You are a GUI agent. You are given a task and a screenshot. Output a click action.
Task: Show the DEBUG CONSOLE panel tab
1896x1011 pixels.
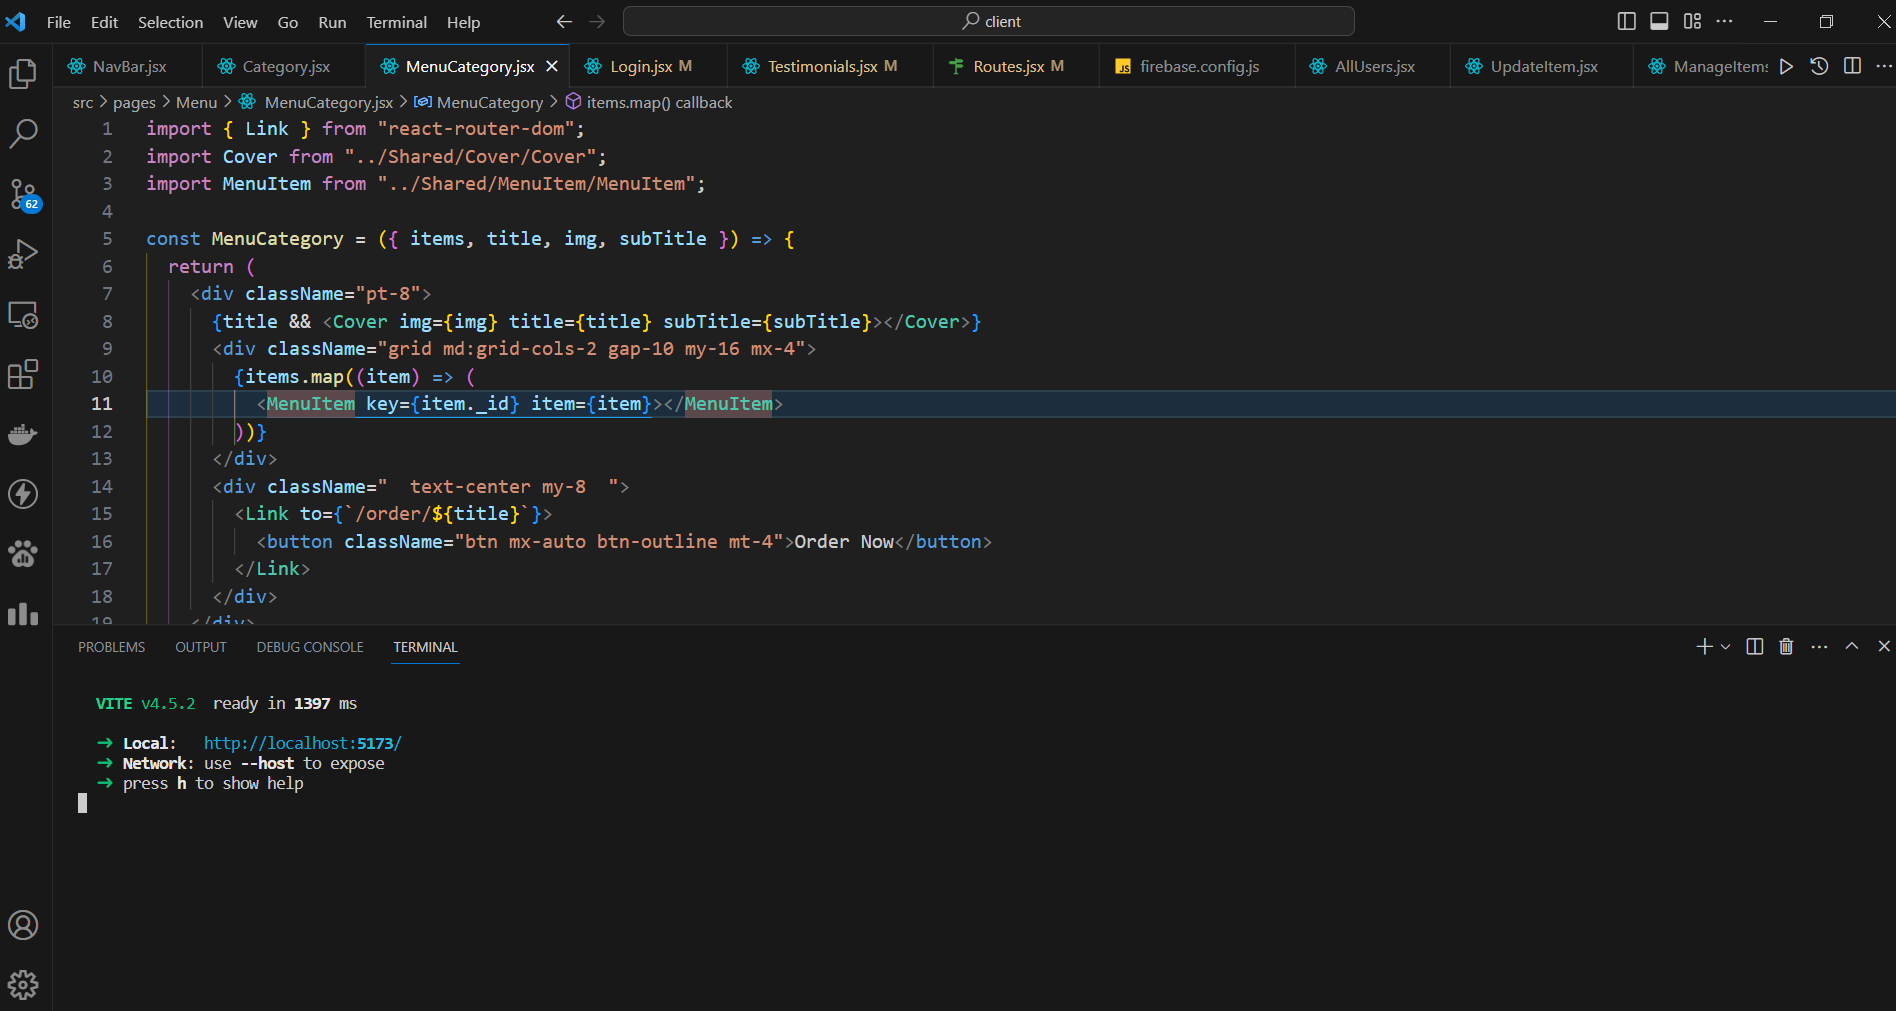pyautogui.click(x=310, y=647)
